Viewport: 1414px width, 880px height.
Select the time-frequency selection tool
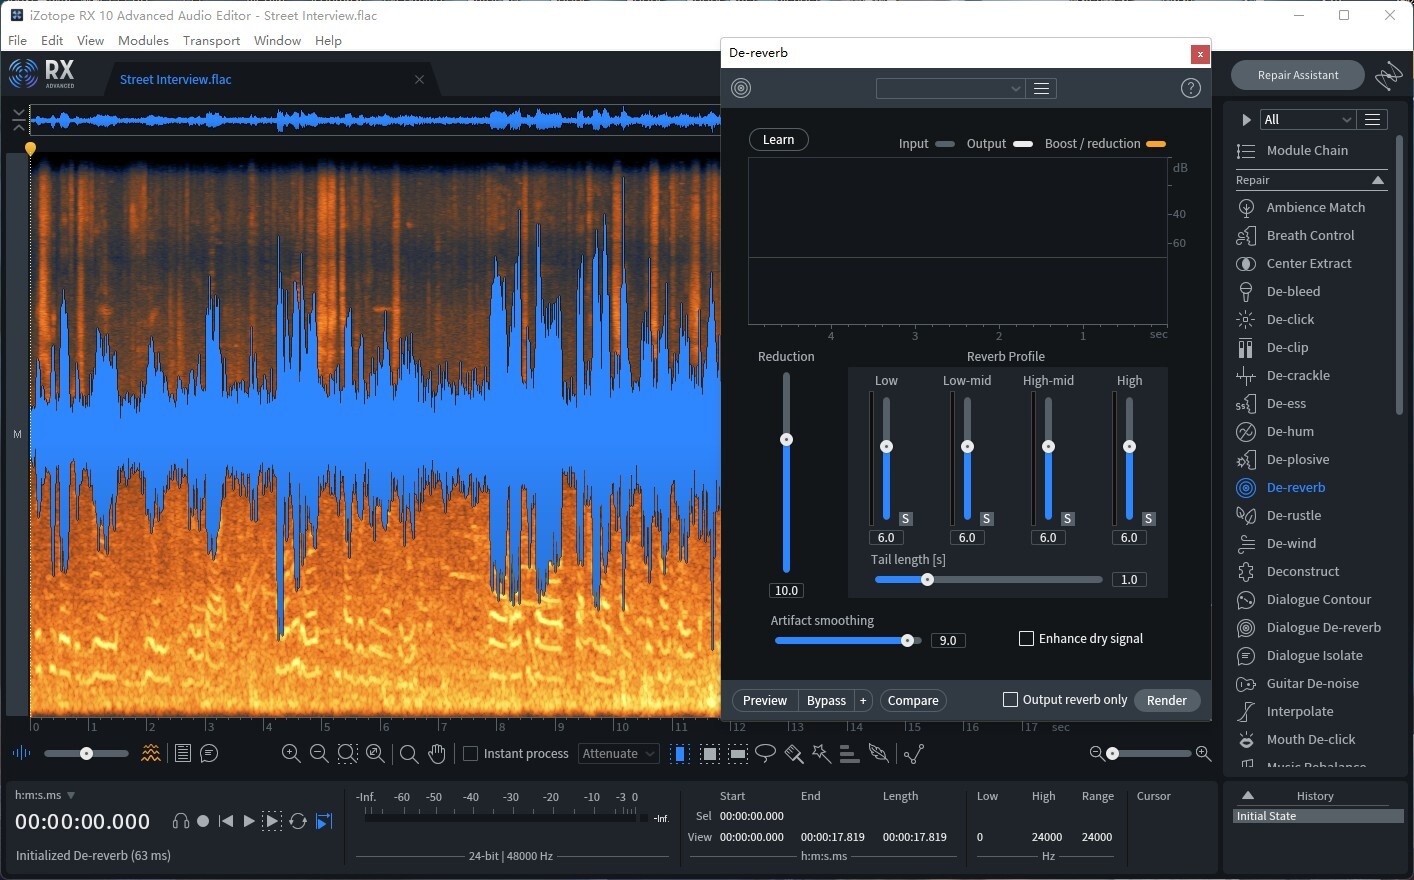[x=709, y=754]
